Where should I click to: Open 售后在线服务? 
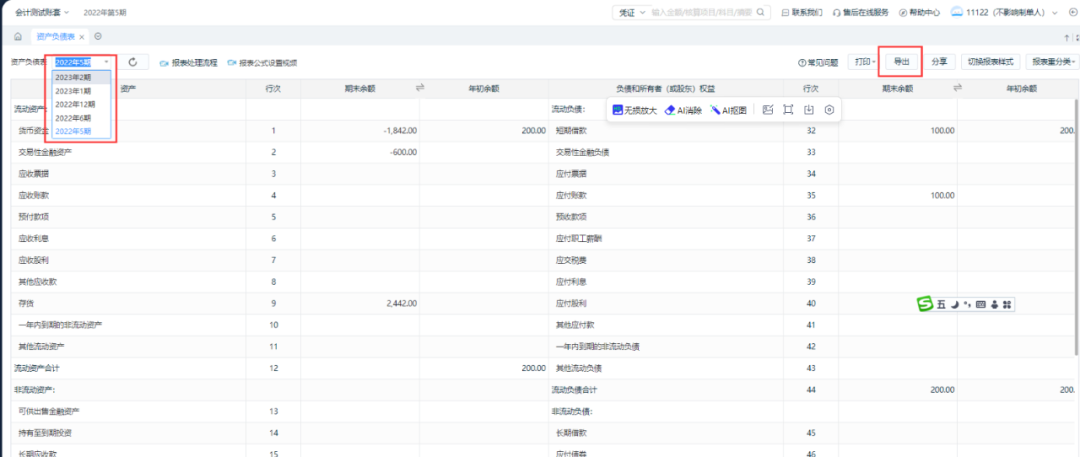pyautogui.click(x=861, y=12)
